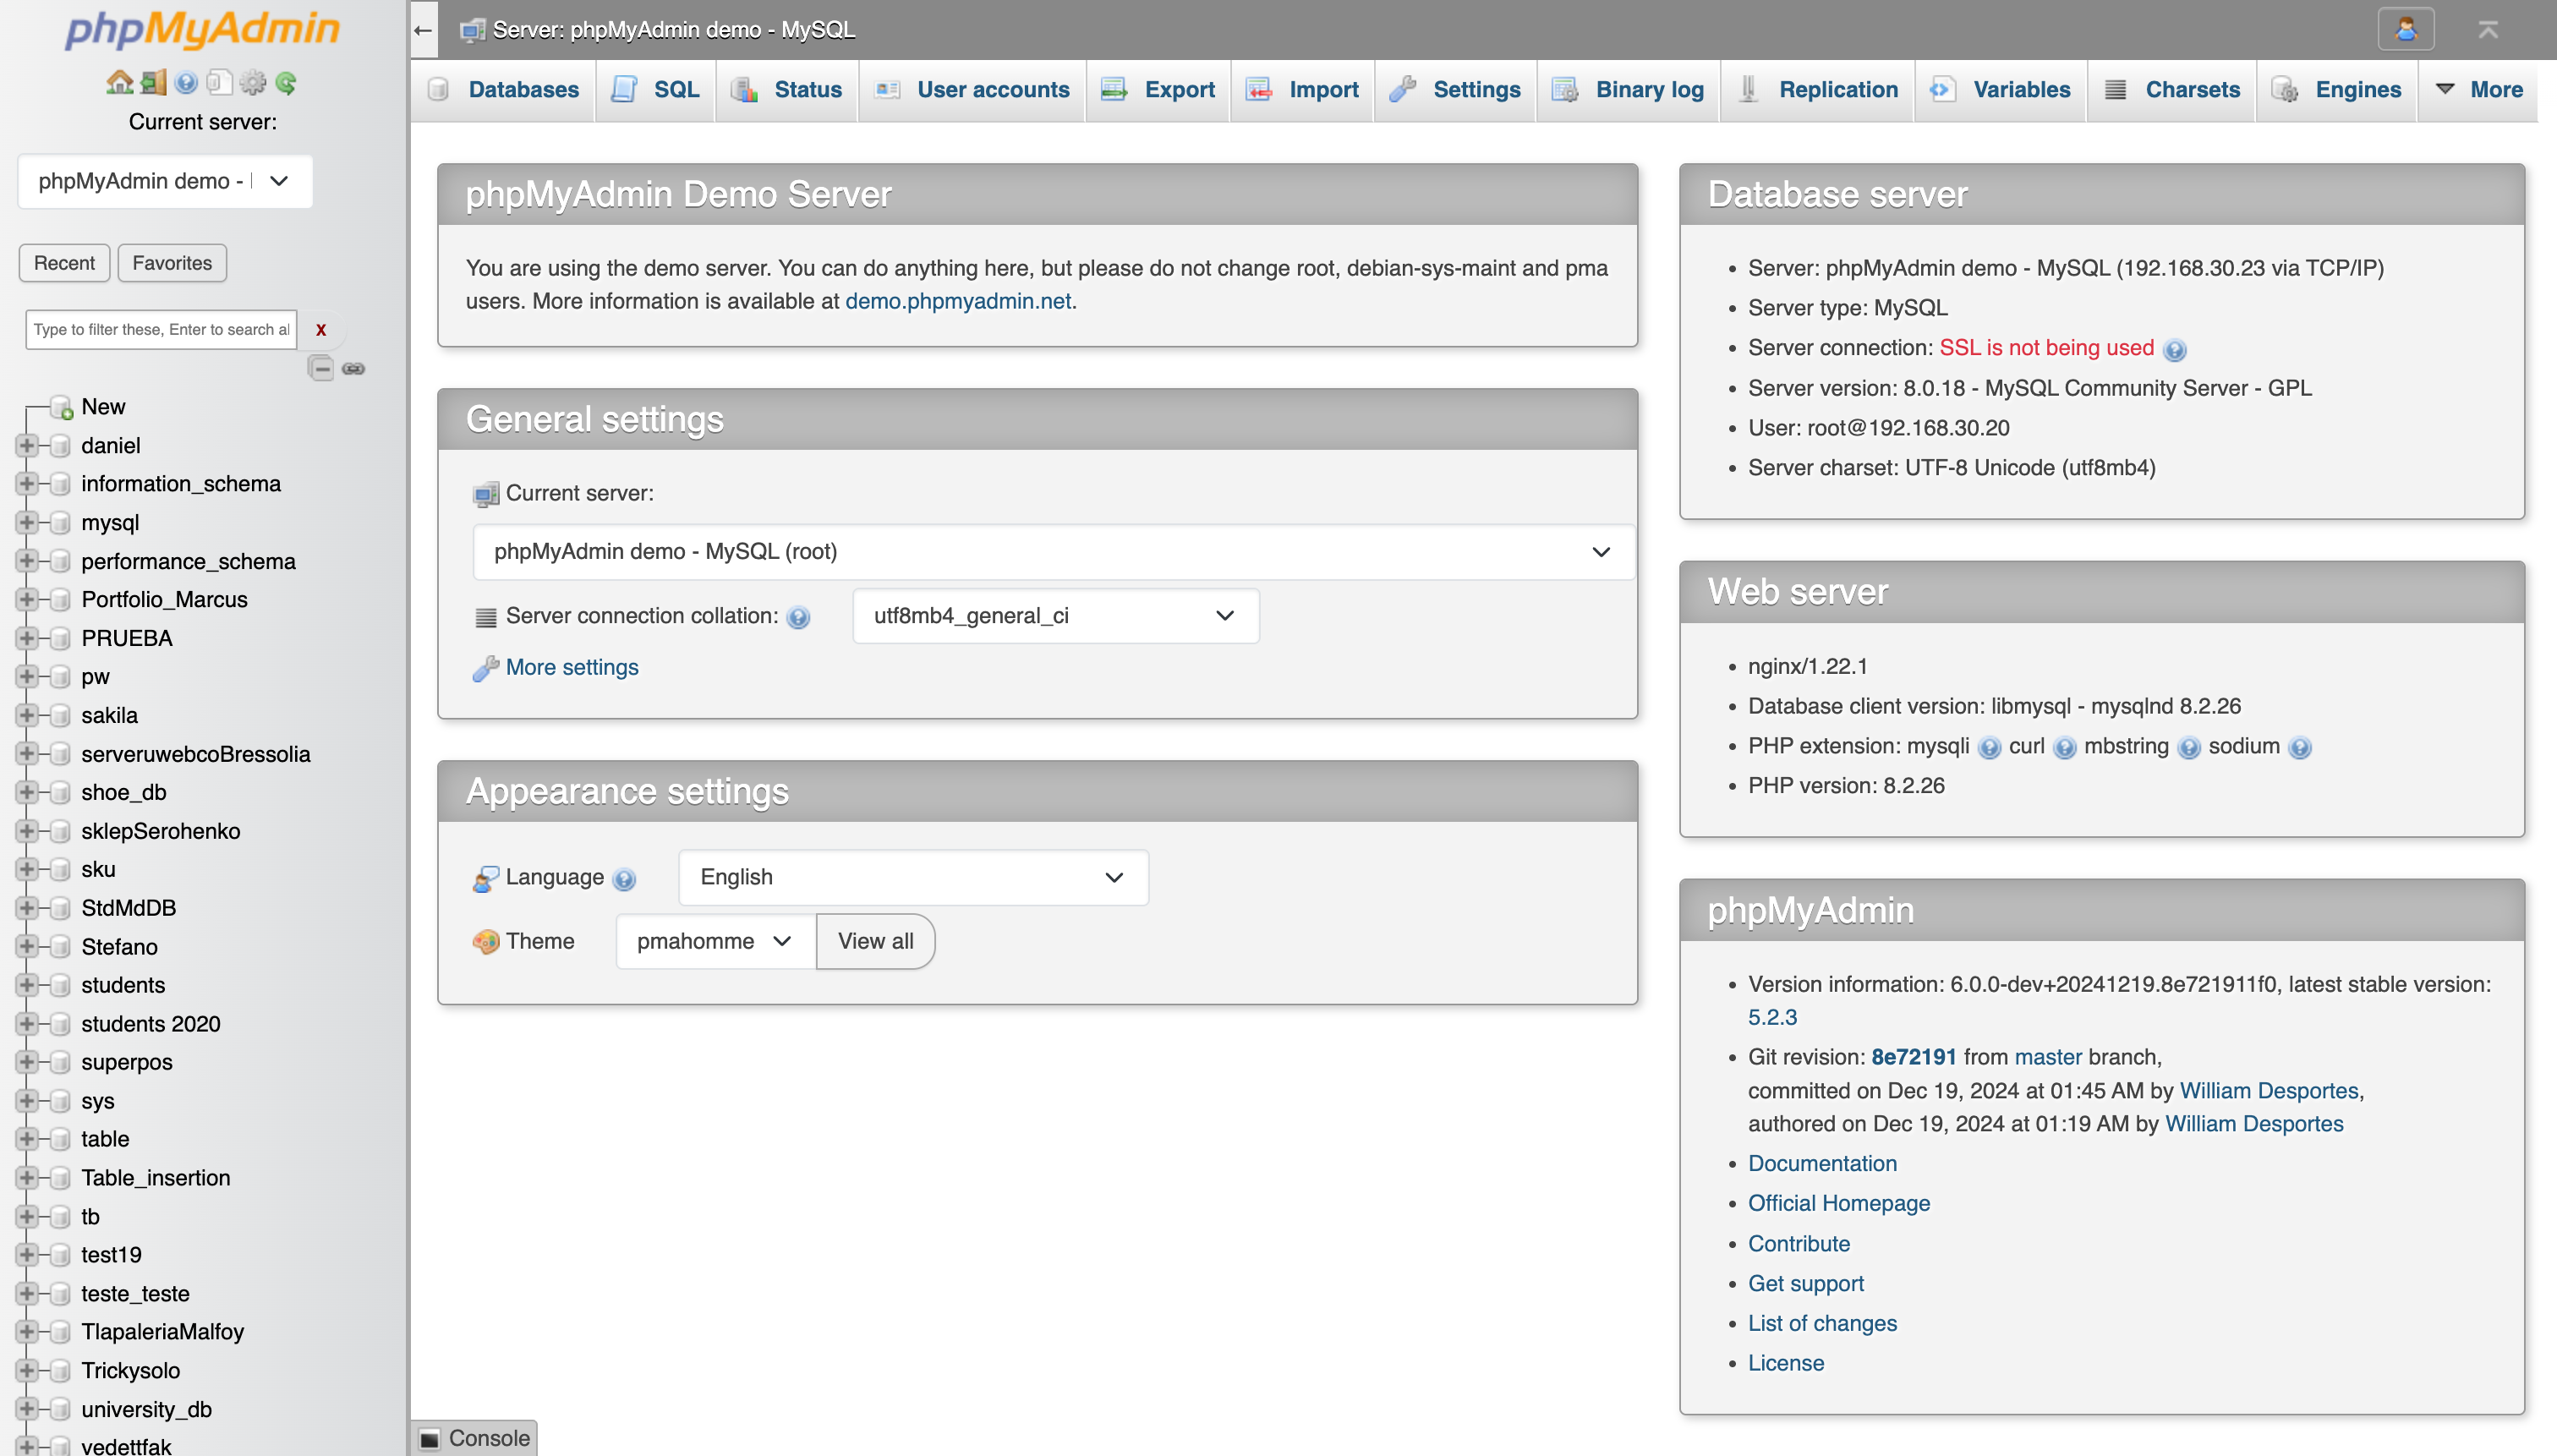Viewport: 2557px width, 1456px height.
Task: Open the sidebar Current server dropdown
Action: pos(165,181)
